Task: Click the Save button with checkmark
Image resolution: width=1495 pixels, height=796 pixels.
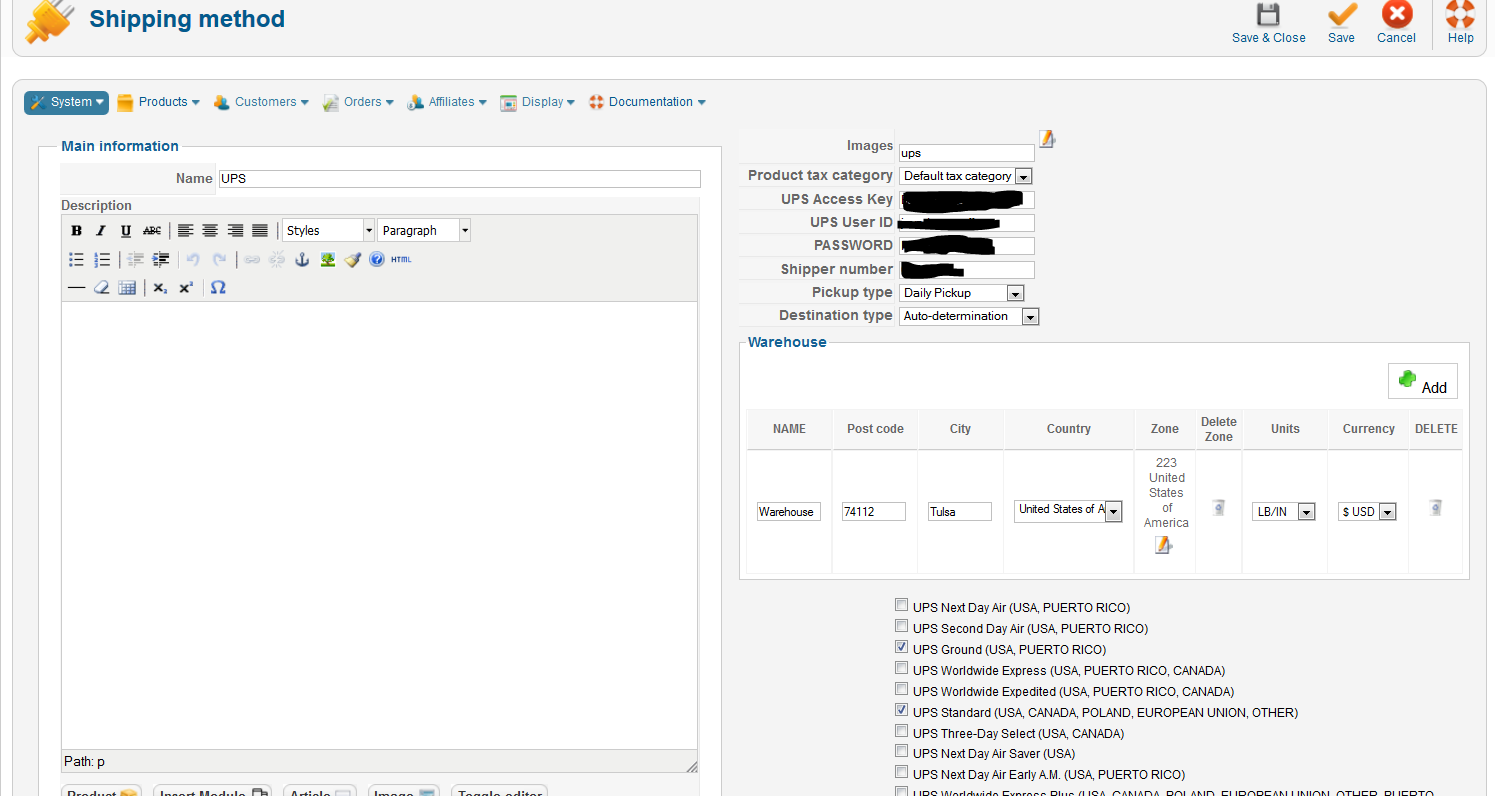Action: (x=1341, y=24)
